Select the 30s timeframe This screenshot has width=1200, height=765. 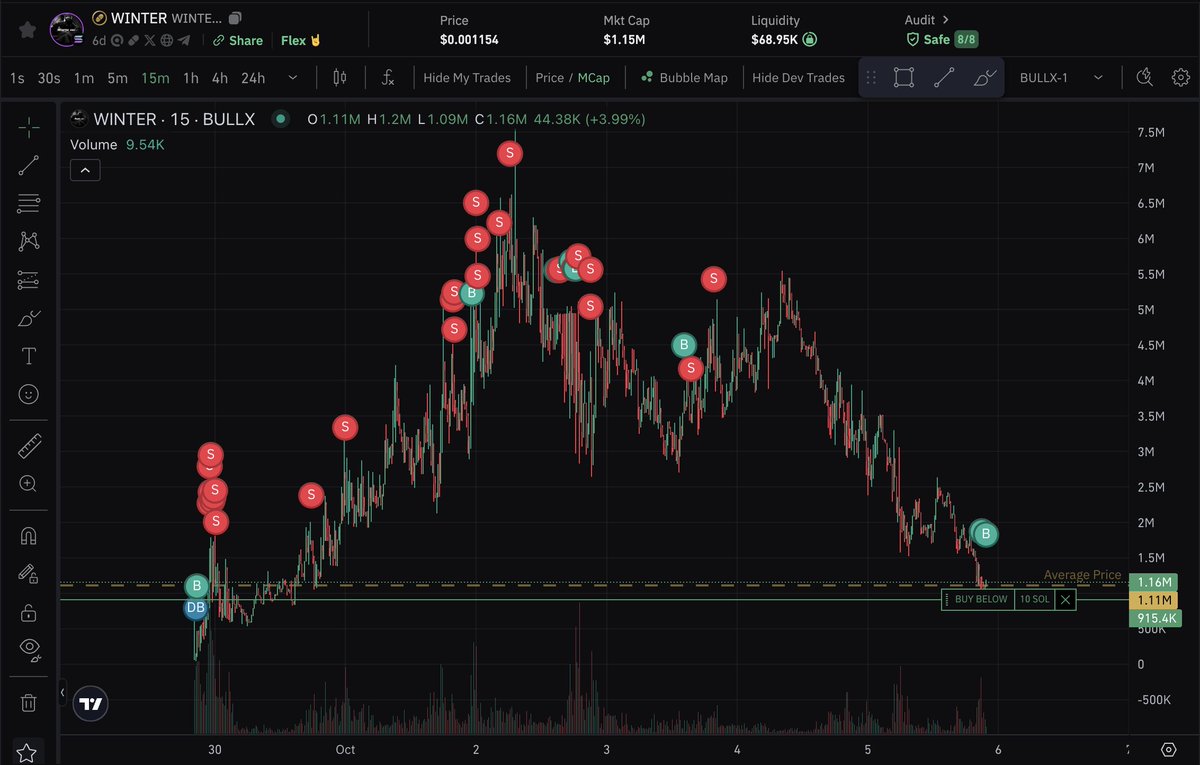[49, 77]
